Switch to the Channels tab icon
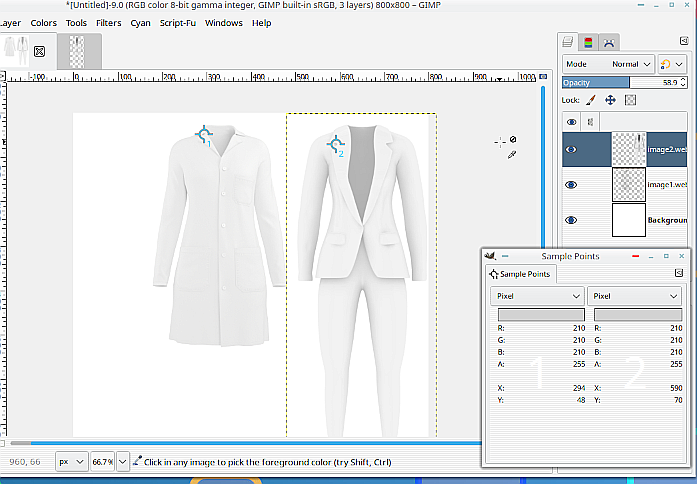 click(x=587, y=42)
